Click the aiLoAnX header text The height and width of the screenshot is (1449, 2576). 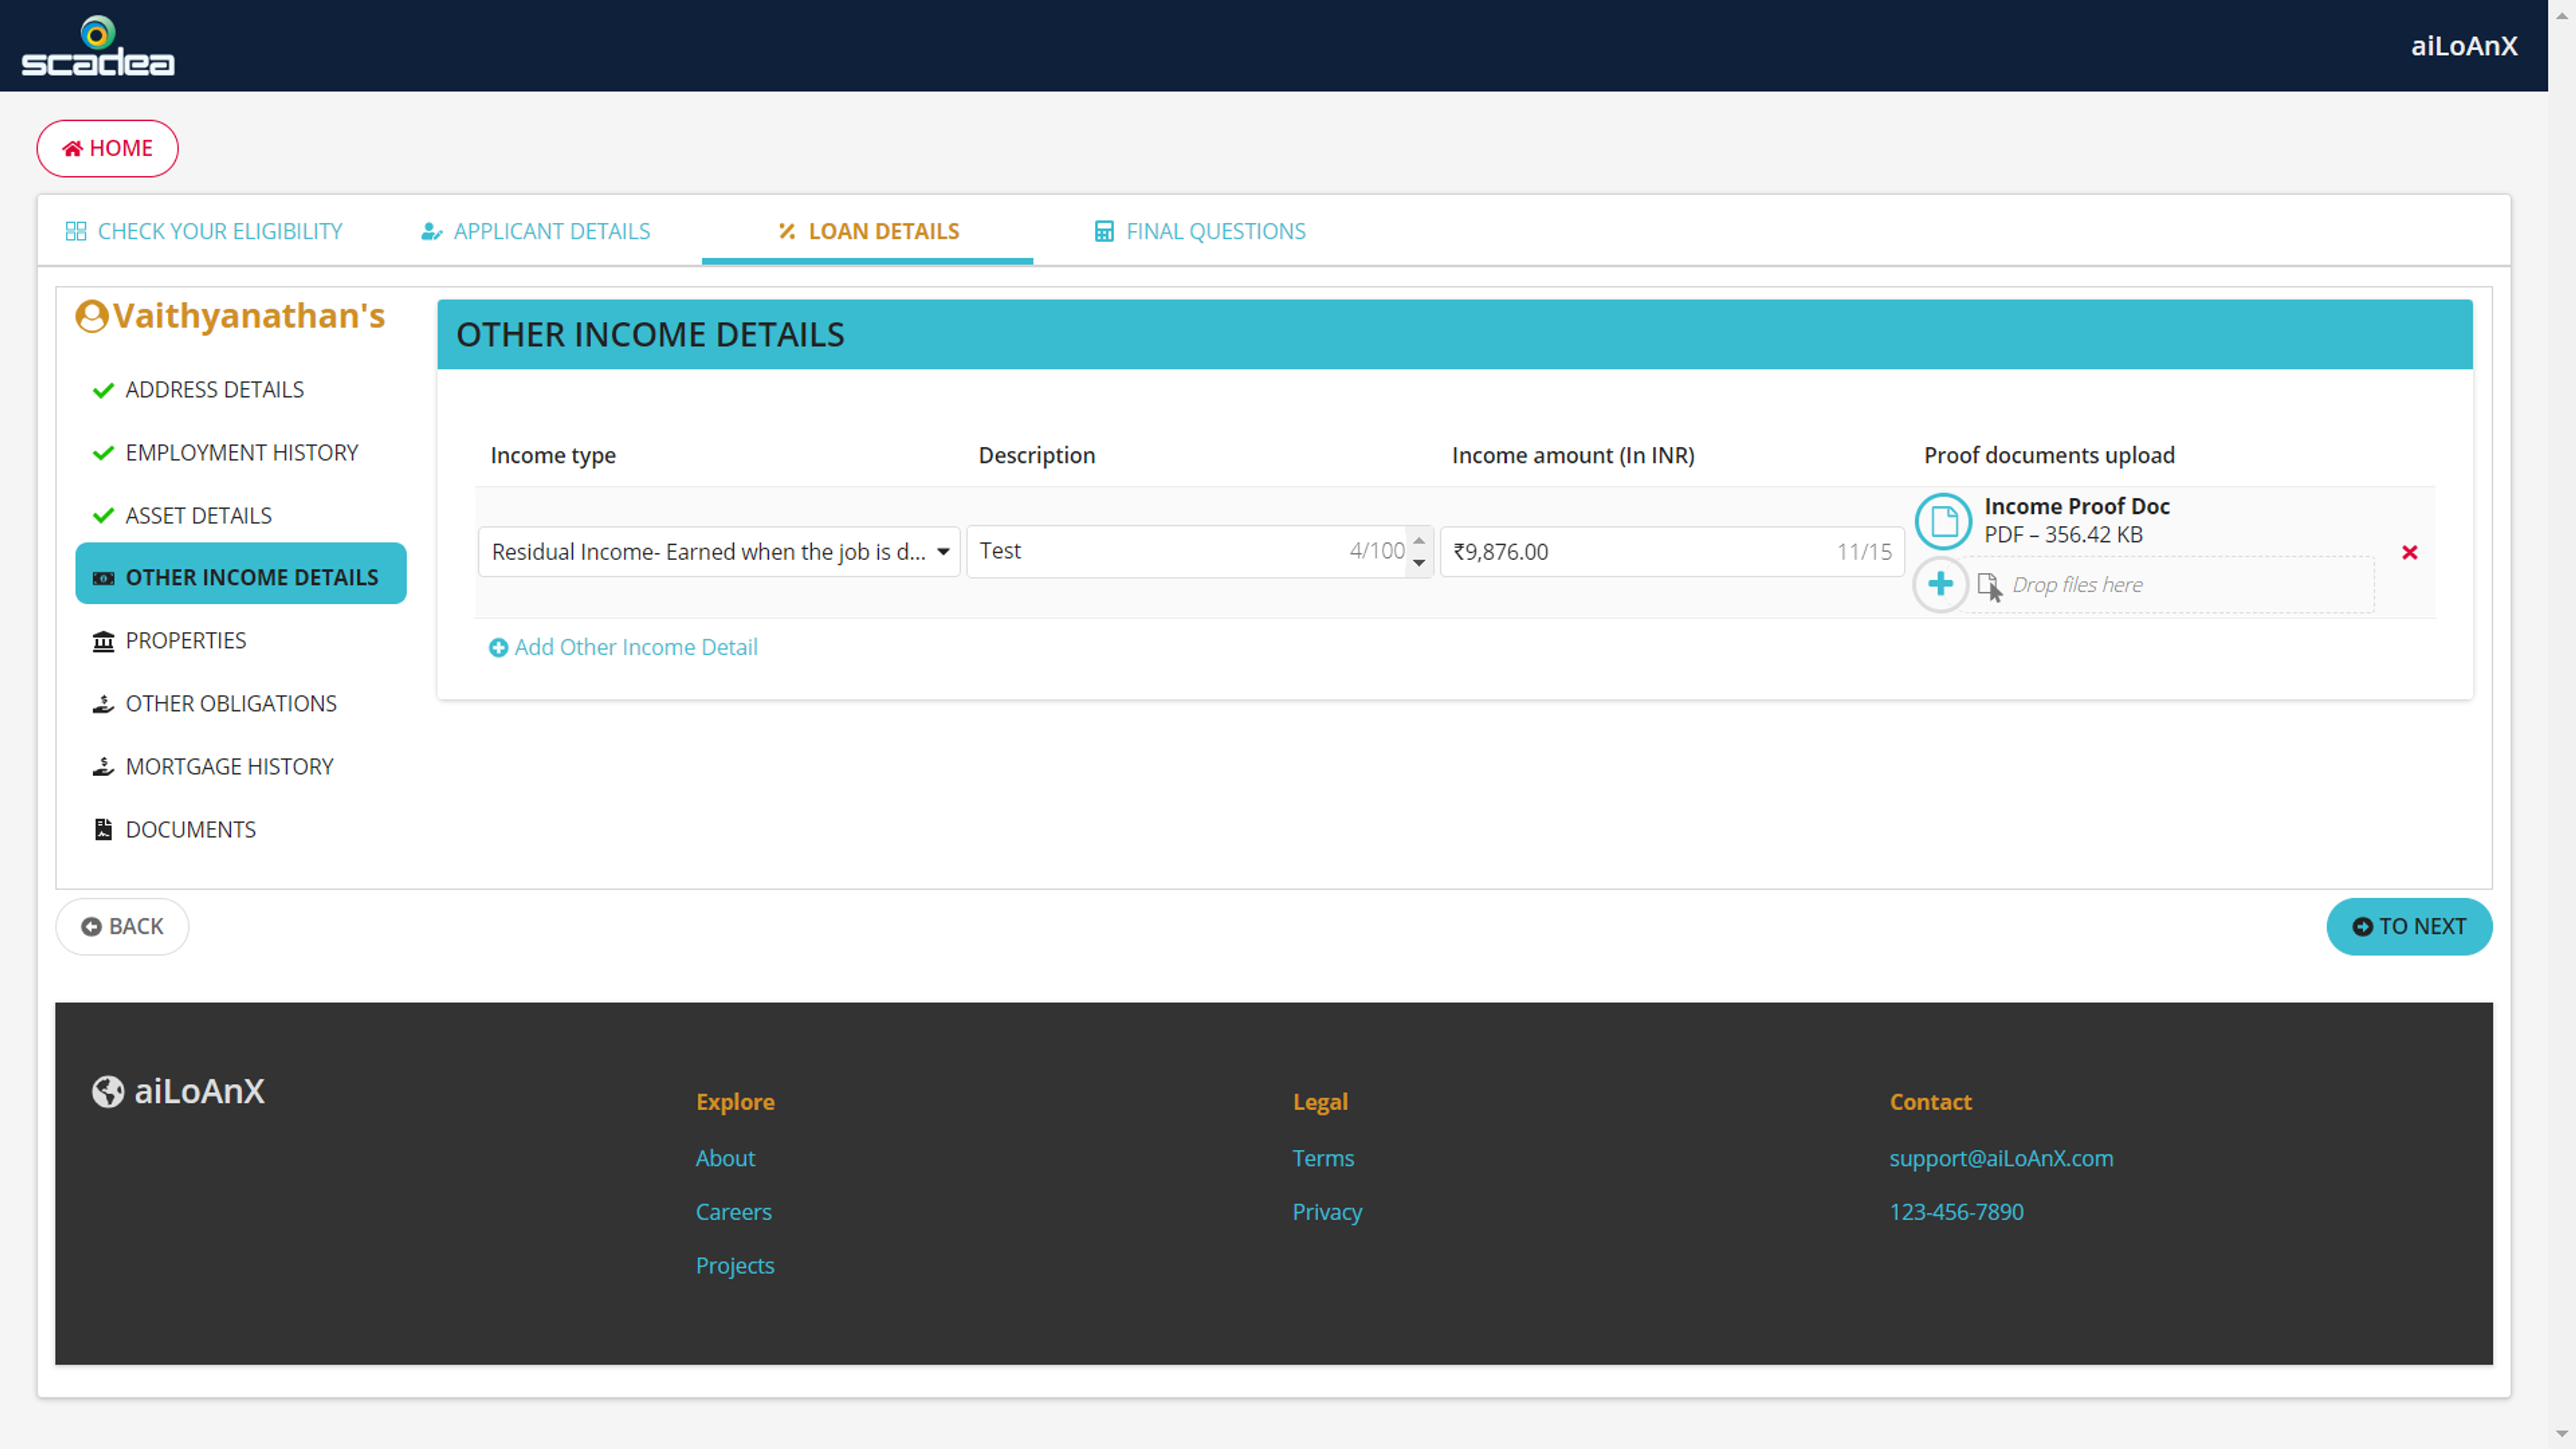[2464, 46]
